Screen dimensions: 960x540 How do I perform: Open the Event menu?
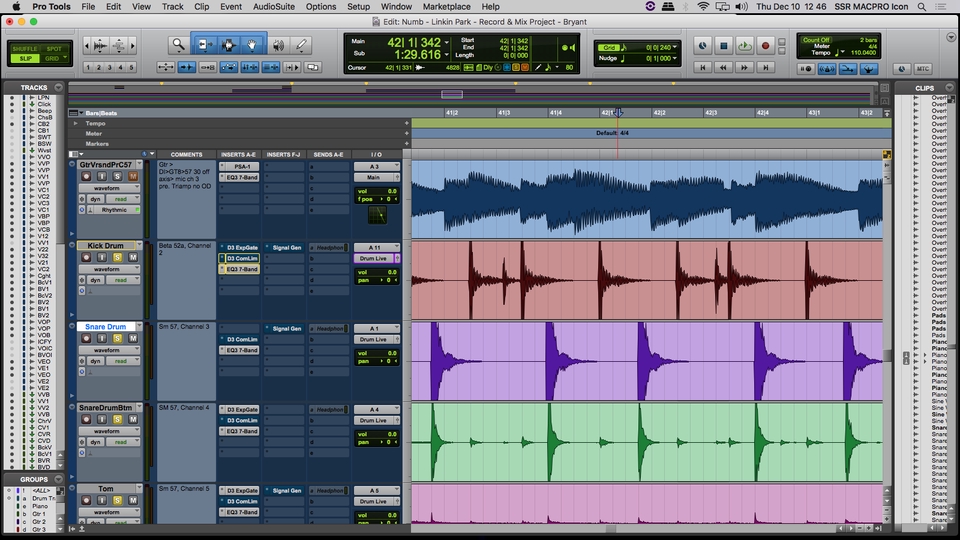click(231, 6)
